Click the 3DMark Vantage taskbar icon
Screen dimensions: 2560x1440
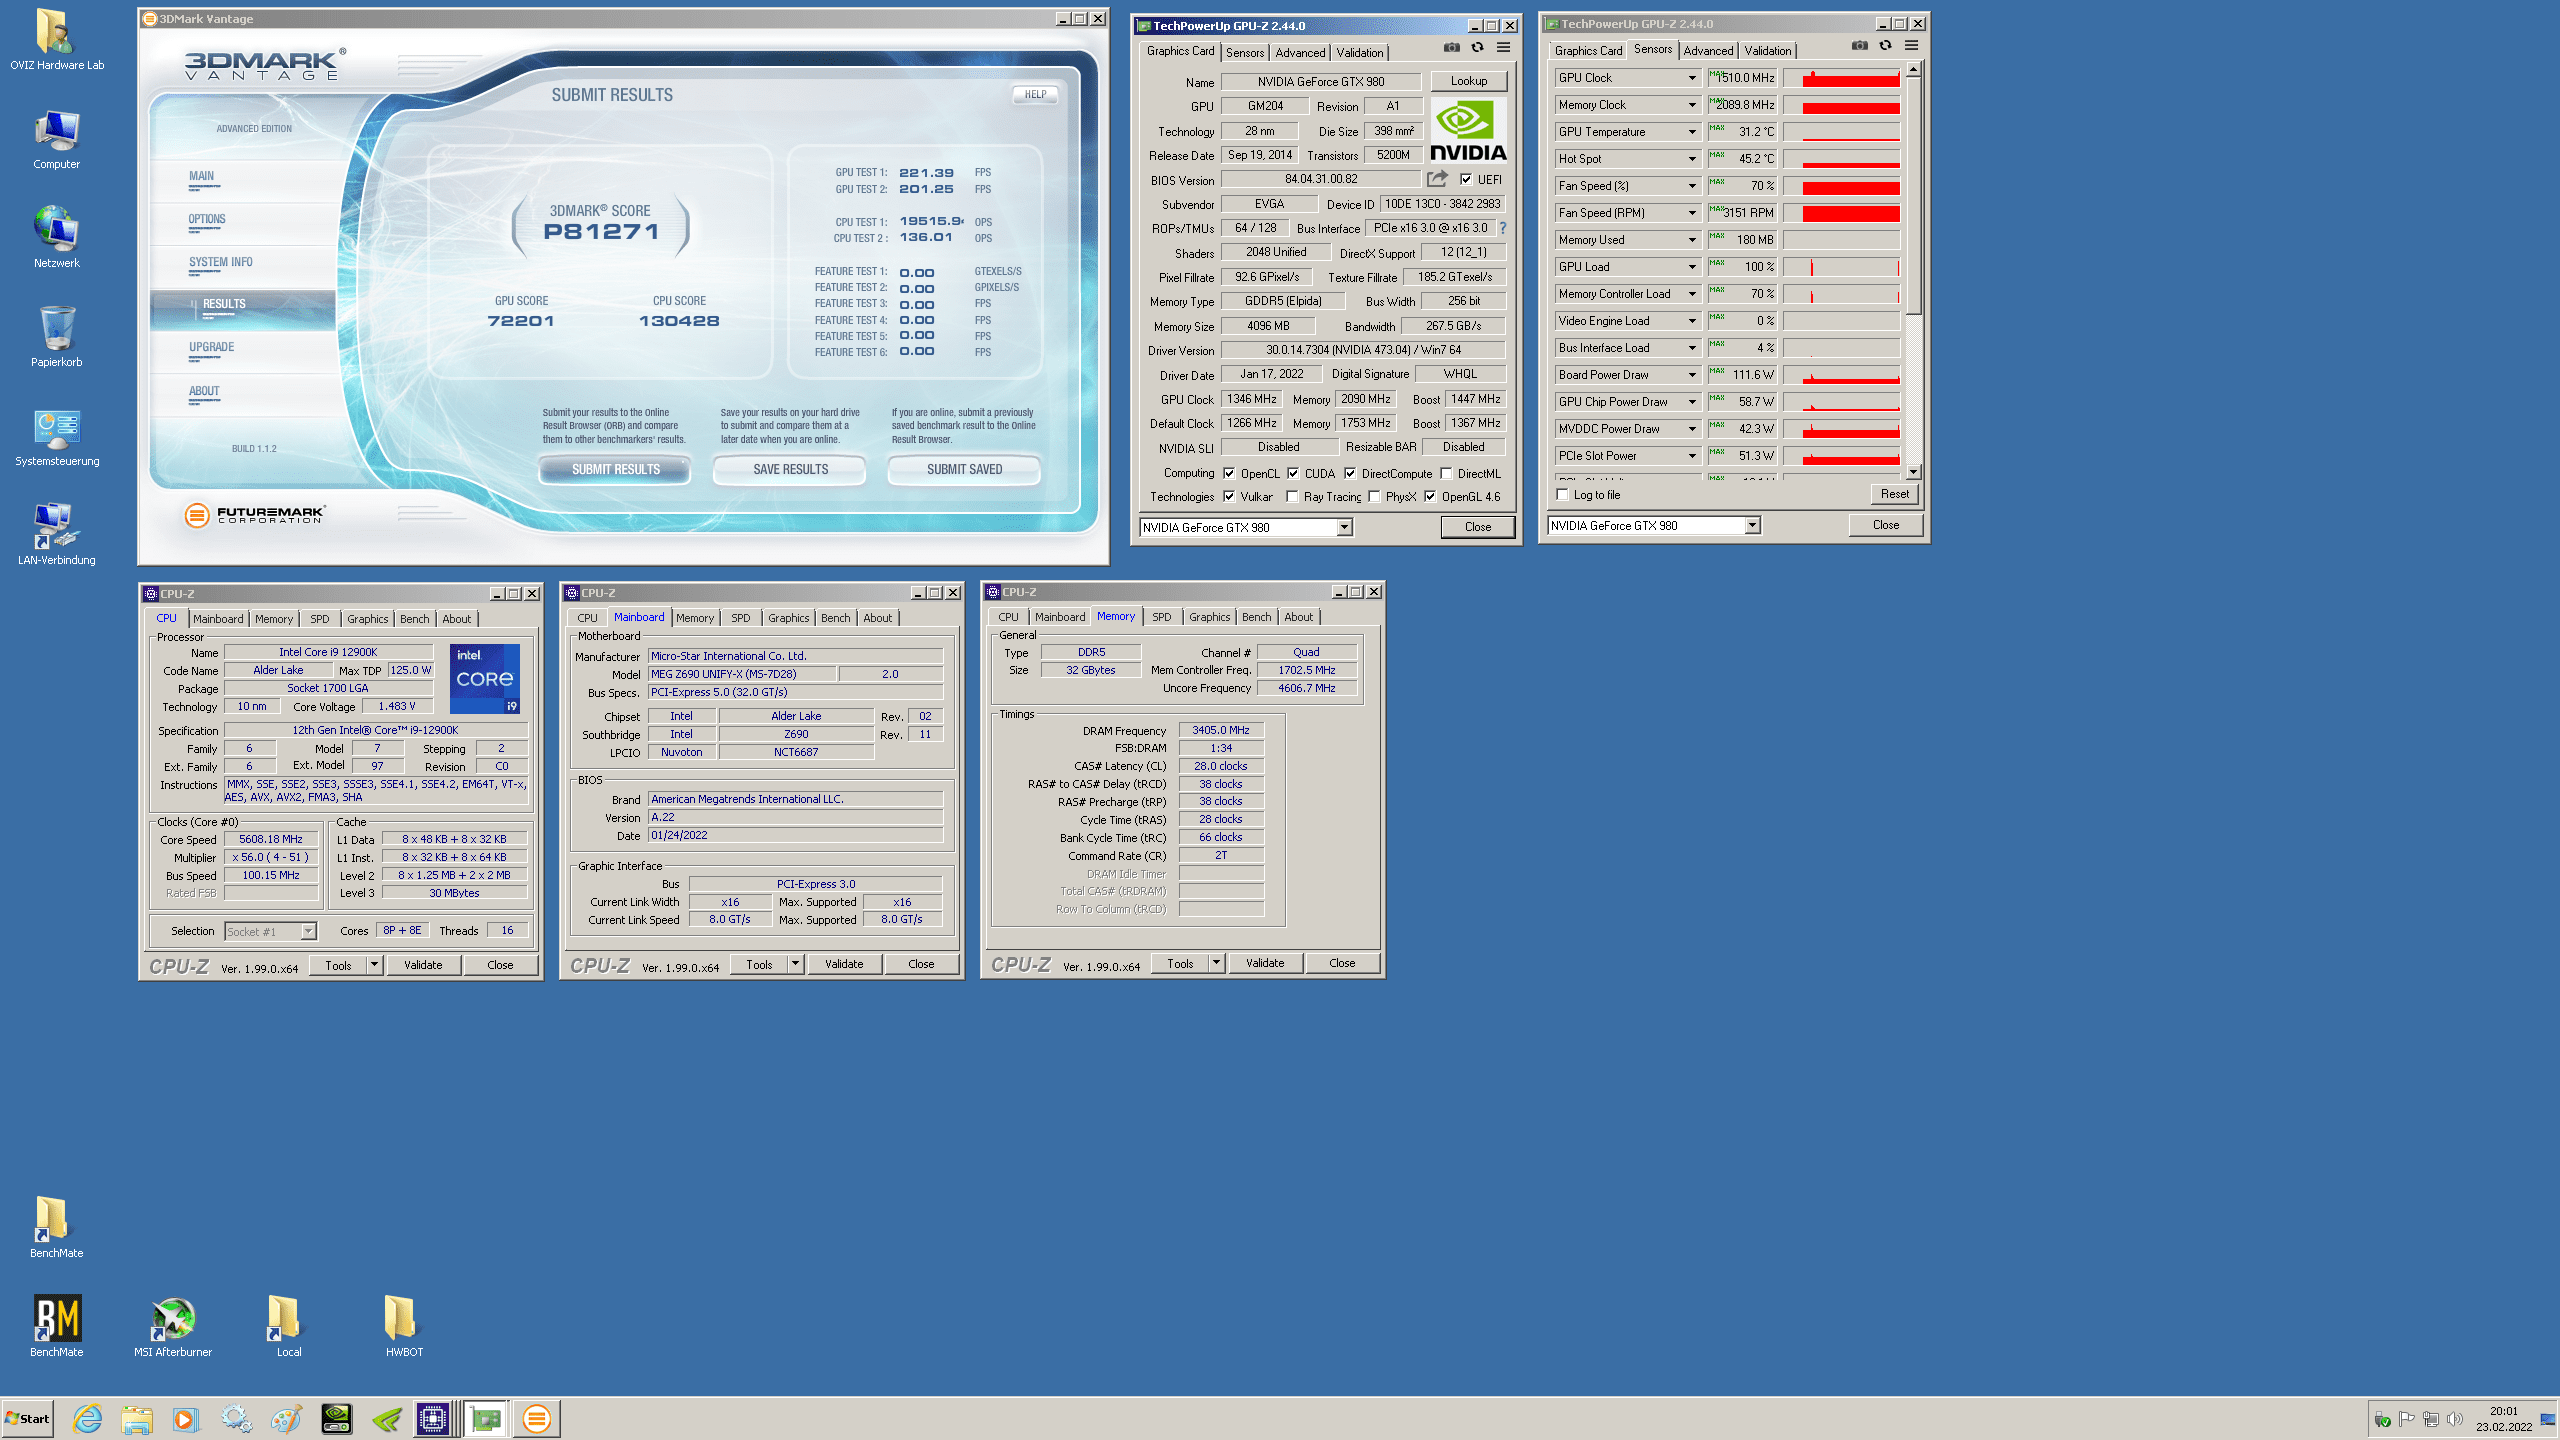(x=537, y=1418)
